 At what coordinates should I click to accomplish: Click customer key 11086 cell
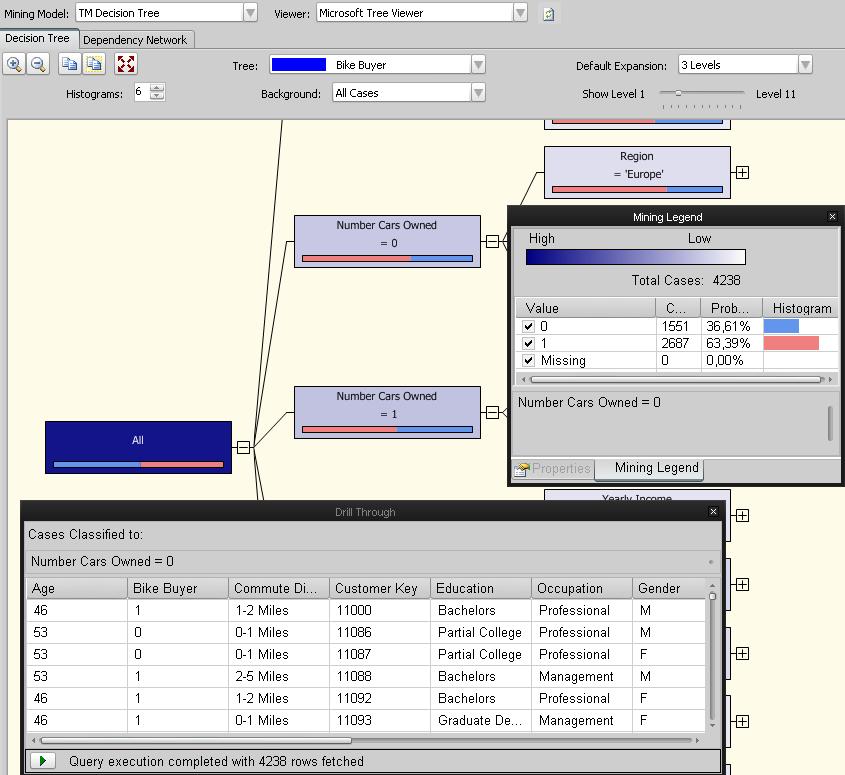(x=380, y=632)
